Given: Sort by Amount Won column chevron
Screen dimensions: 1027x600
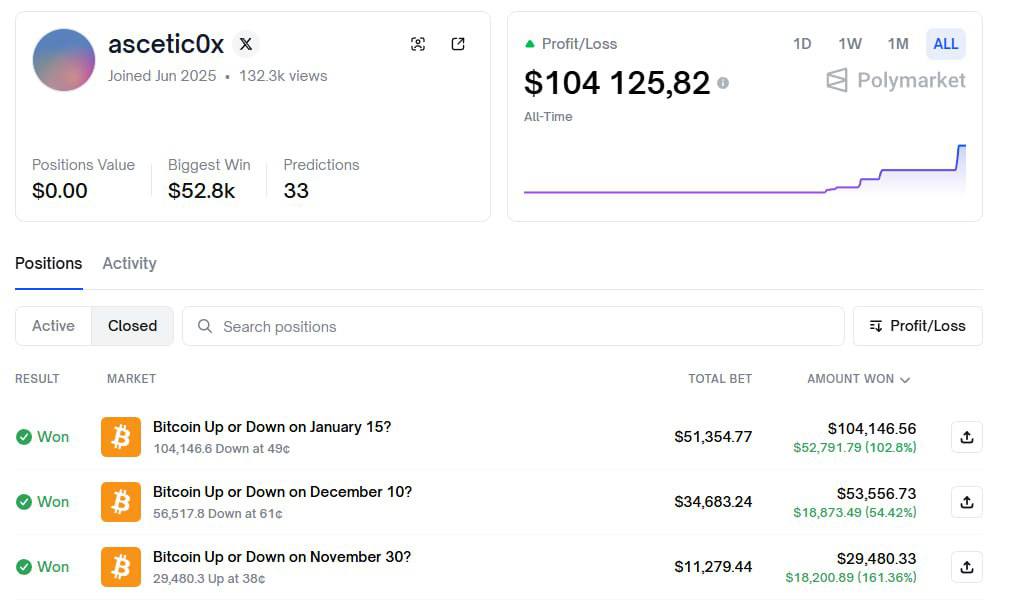Looking at the screenshot, I should pos(905,380).
